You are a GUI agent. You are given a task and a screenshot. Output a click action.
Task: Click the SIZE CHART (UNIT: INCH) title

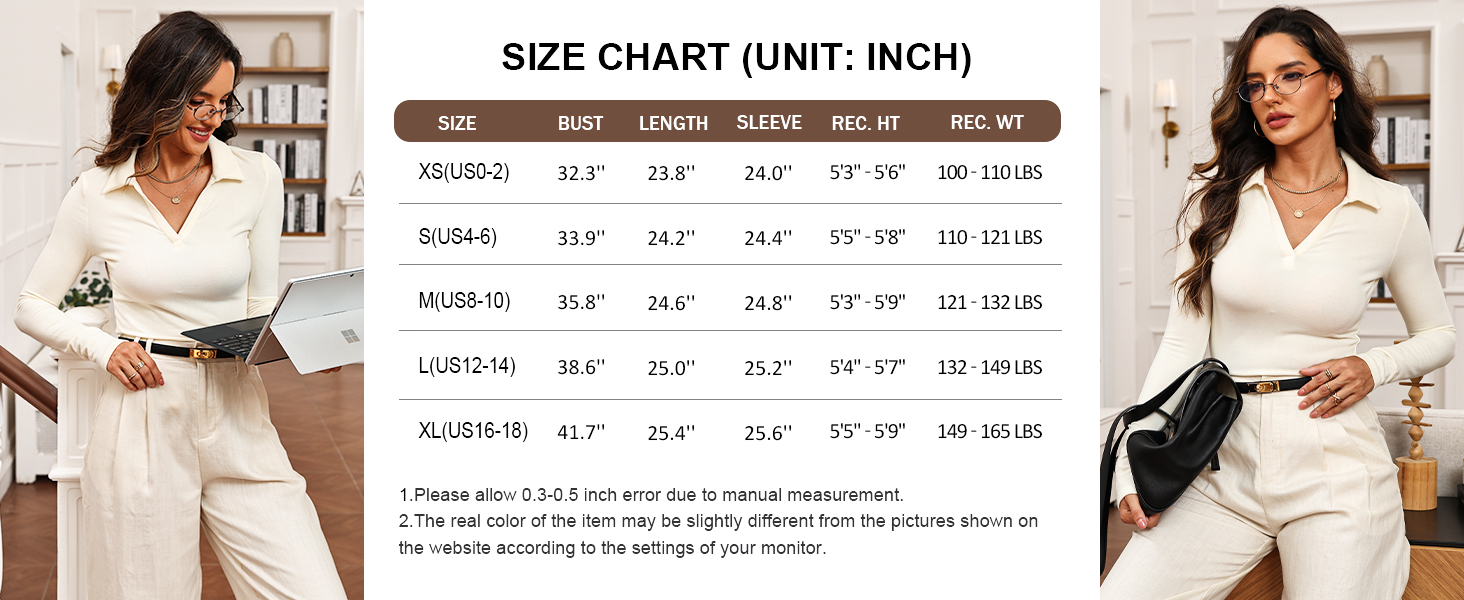736,58
